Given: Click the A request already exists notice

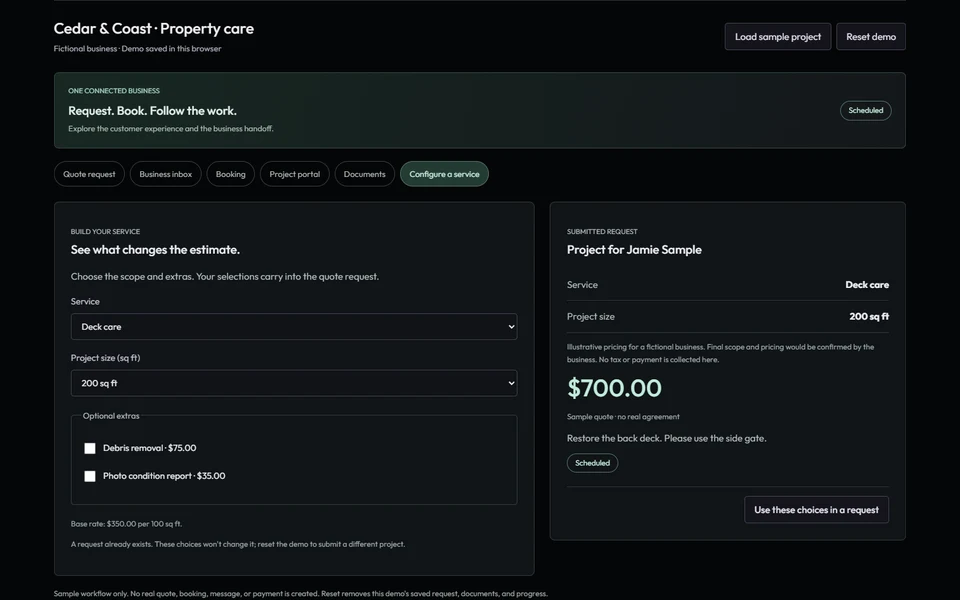Looking at the screenshot, I should point(238,544).
